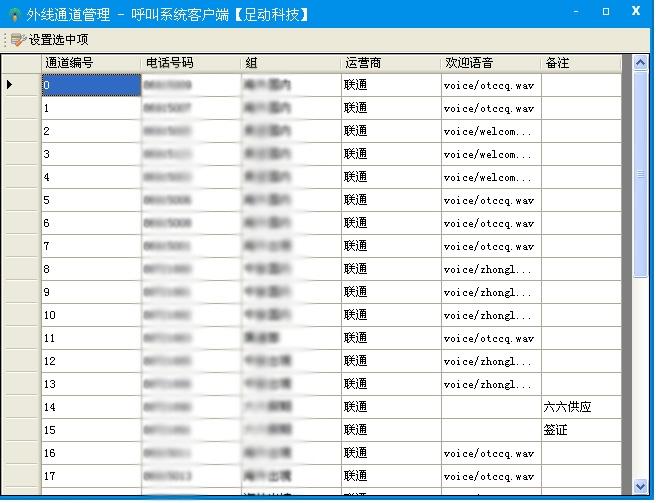Select channel number 0 cell
This screenshot has width=656, height=503.
point(90,85)
